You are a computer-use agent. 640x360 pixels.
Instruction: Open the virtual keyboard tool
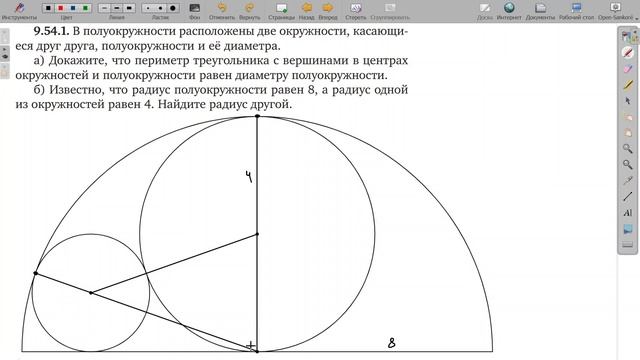[x=628, y=244]
